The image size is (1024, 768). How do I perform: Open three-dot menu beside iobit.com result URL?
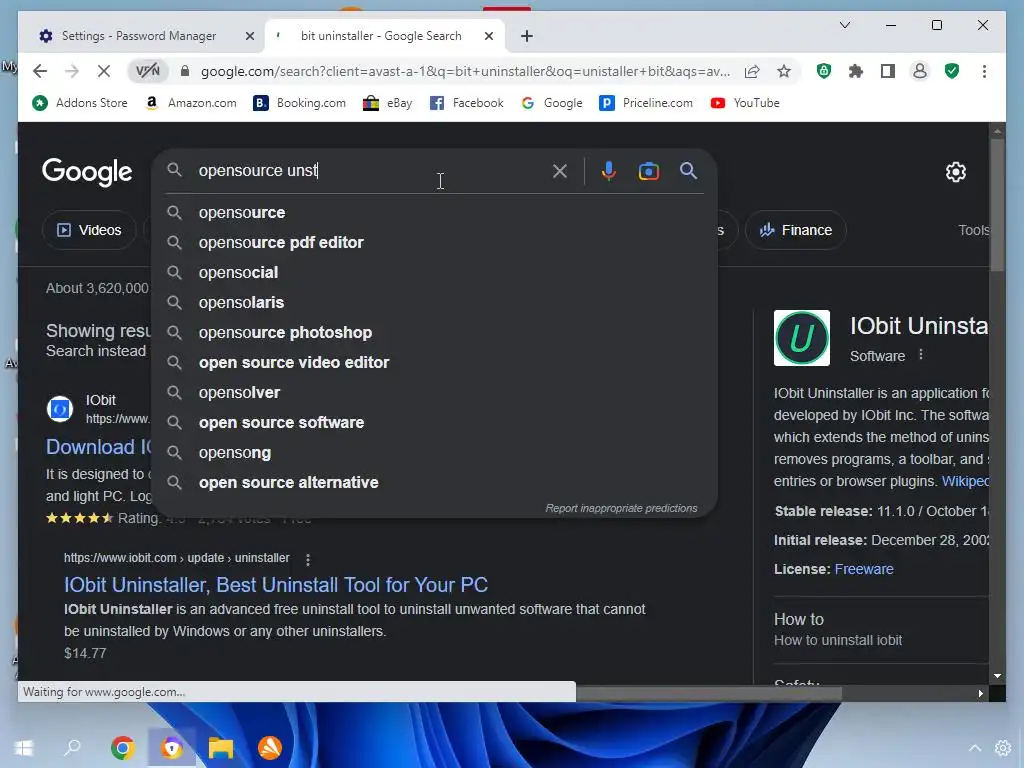coord(308,559)
